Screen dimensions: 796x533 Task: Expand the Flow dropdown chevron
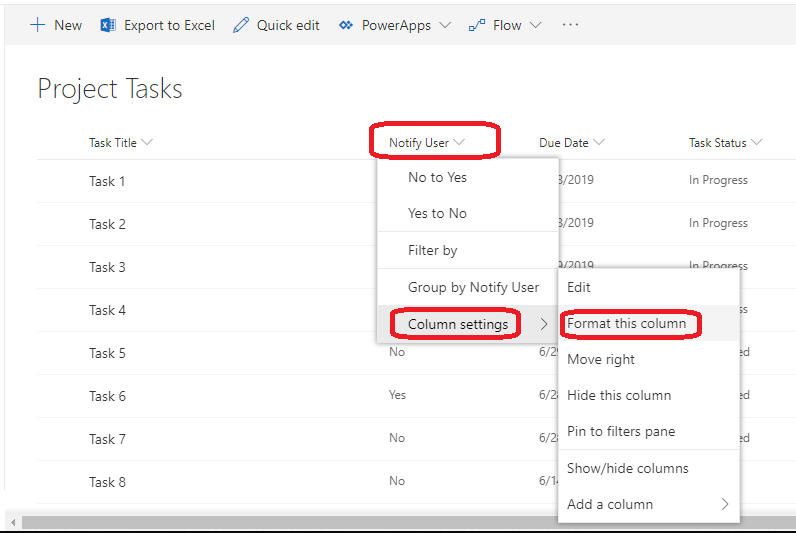[535, 25]
